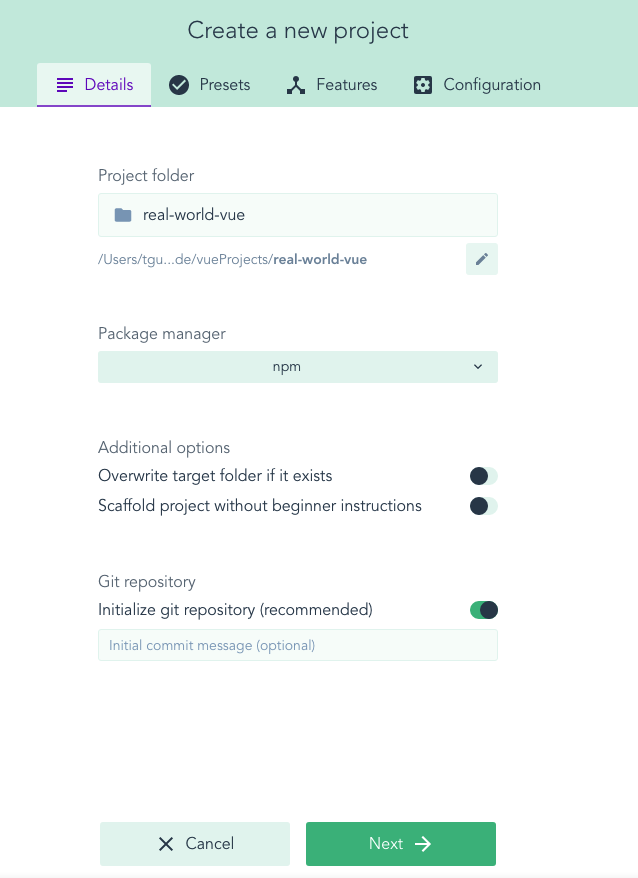Click the Features branch icon

coord(295,85)
